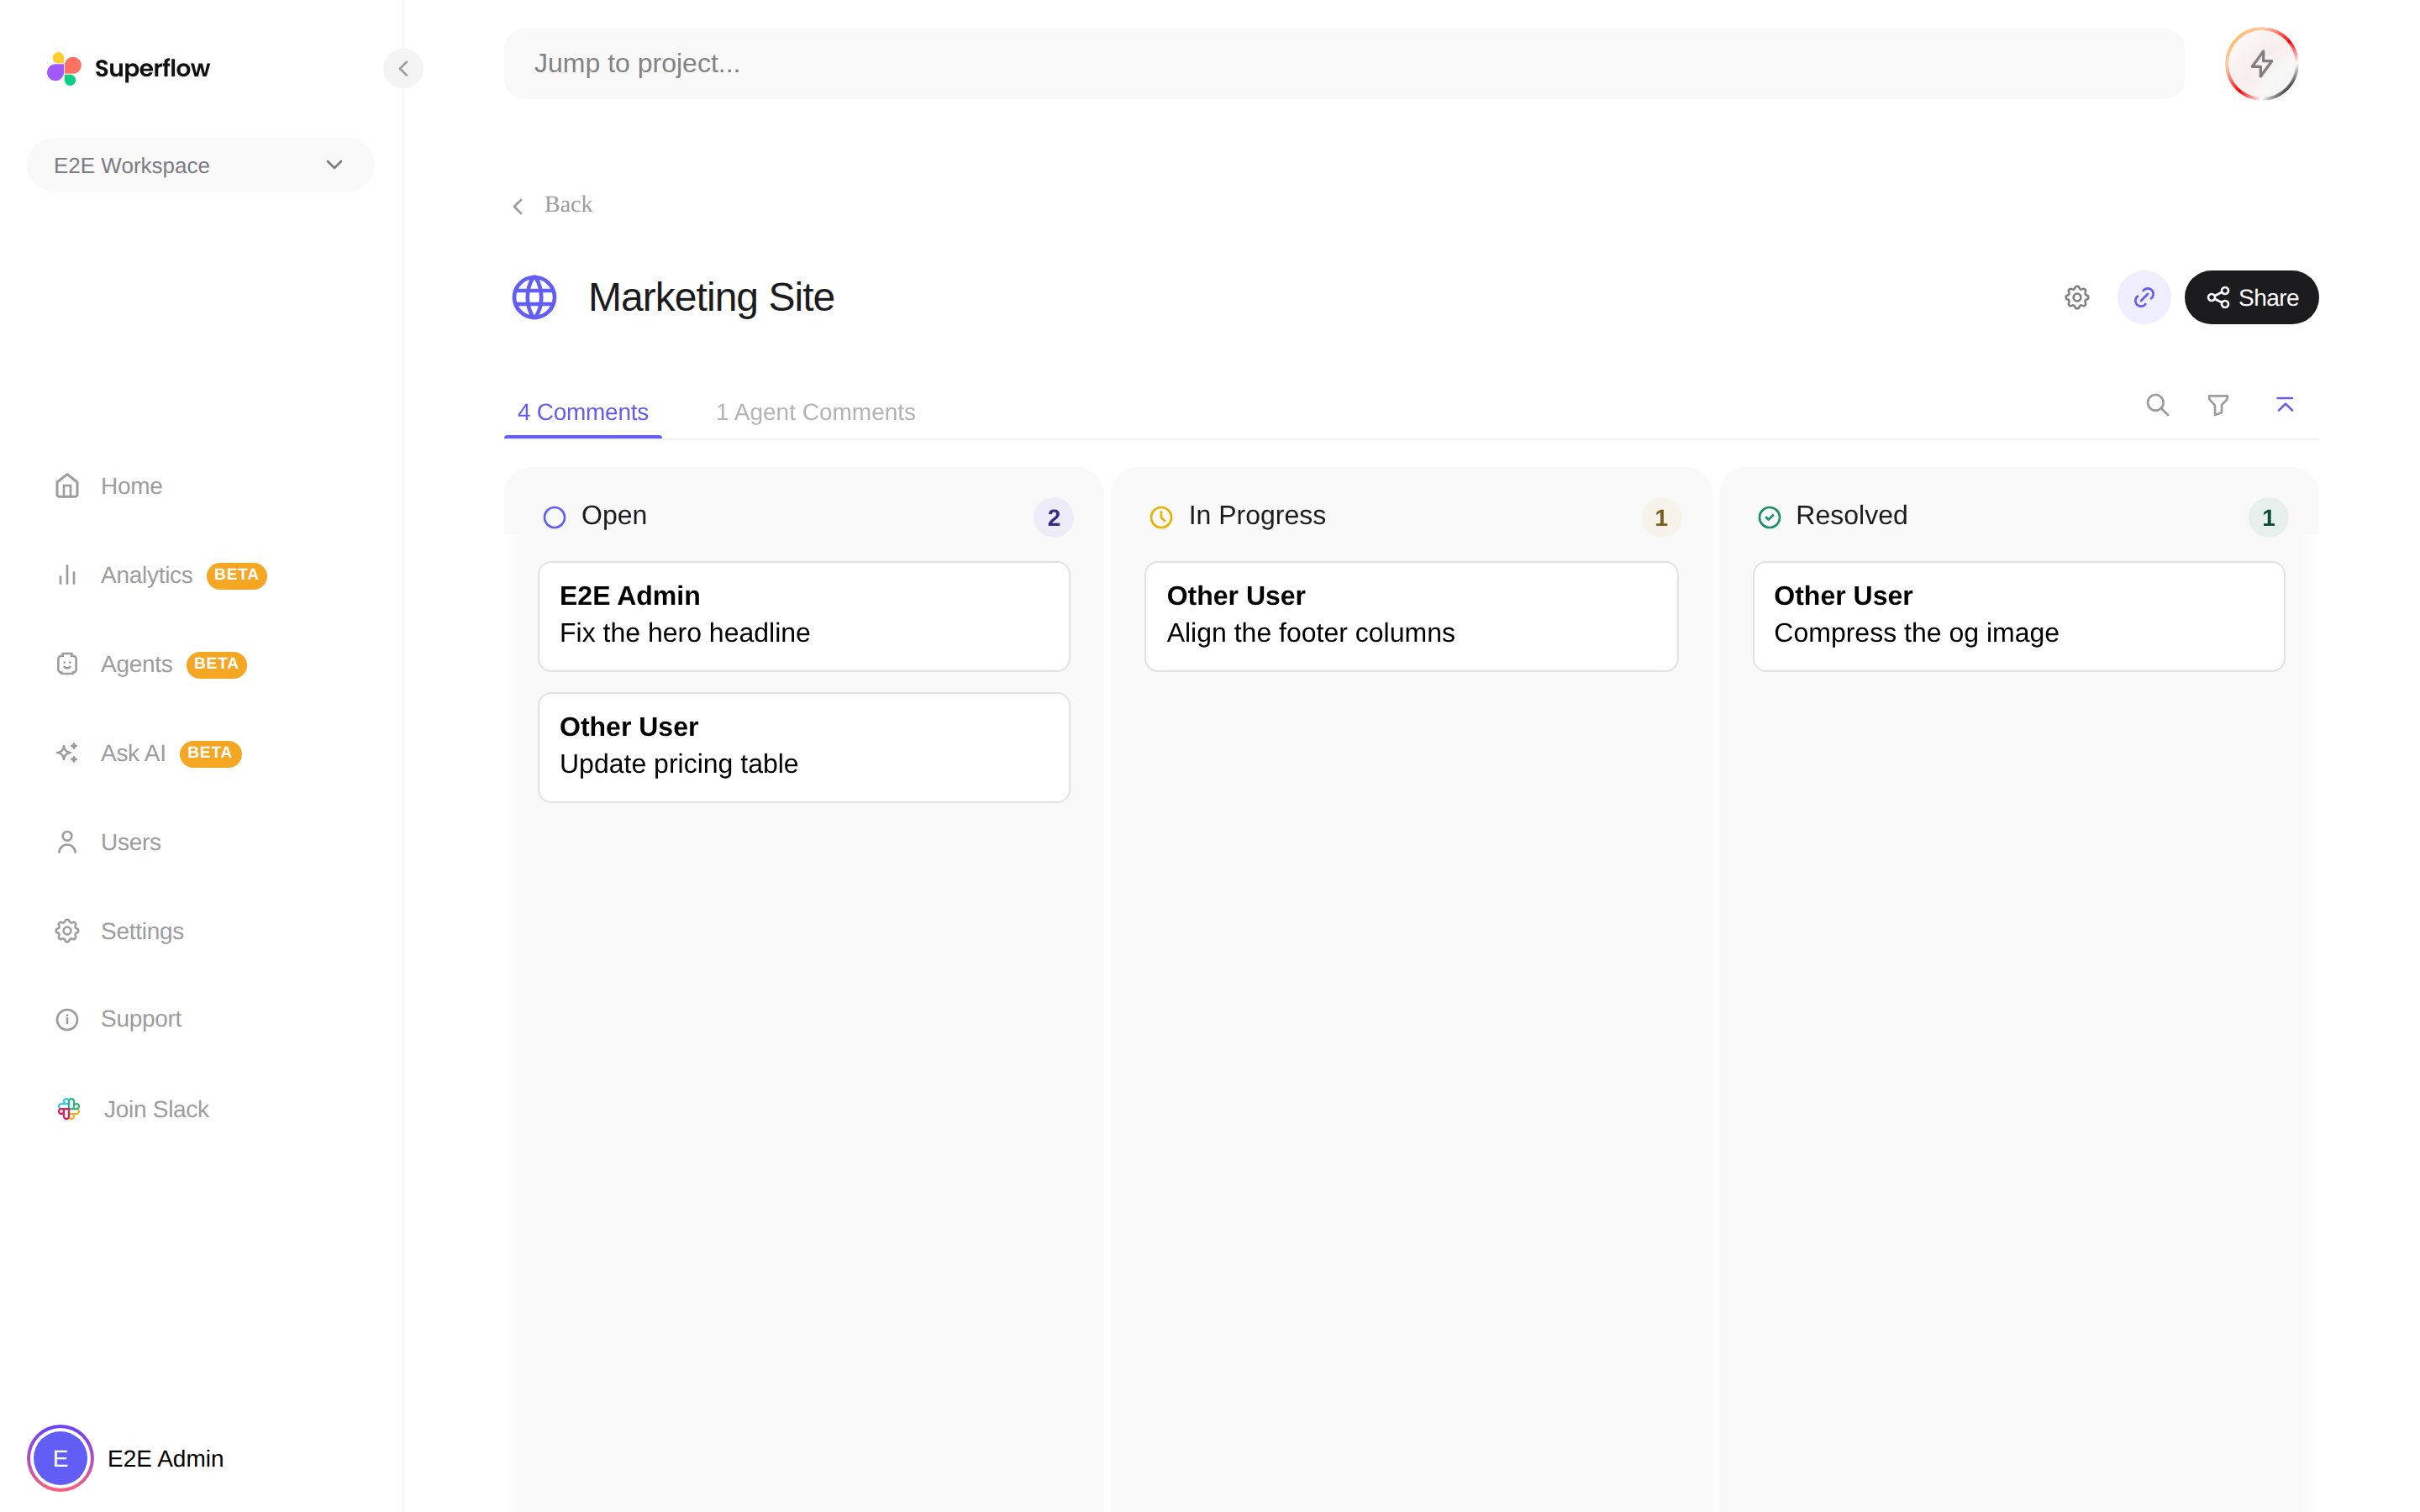The width and height of the screenshot is (2420, 1512).
Task: Focus the Jump to project search field
Action: click(1343, 64)
